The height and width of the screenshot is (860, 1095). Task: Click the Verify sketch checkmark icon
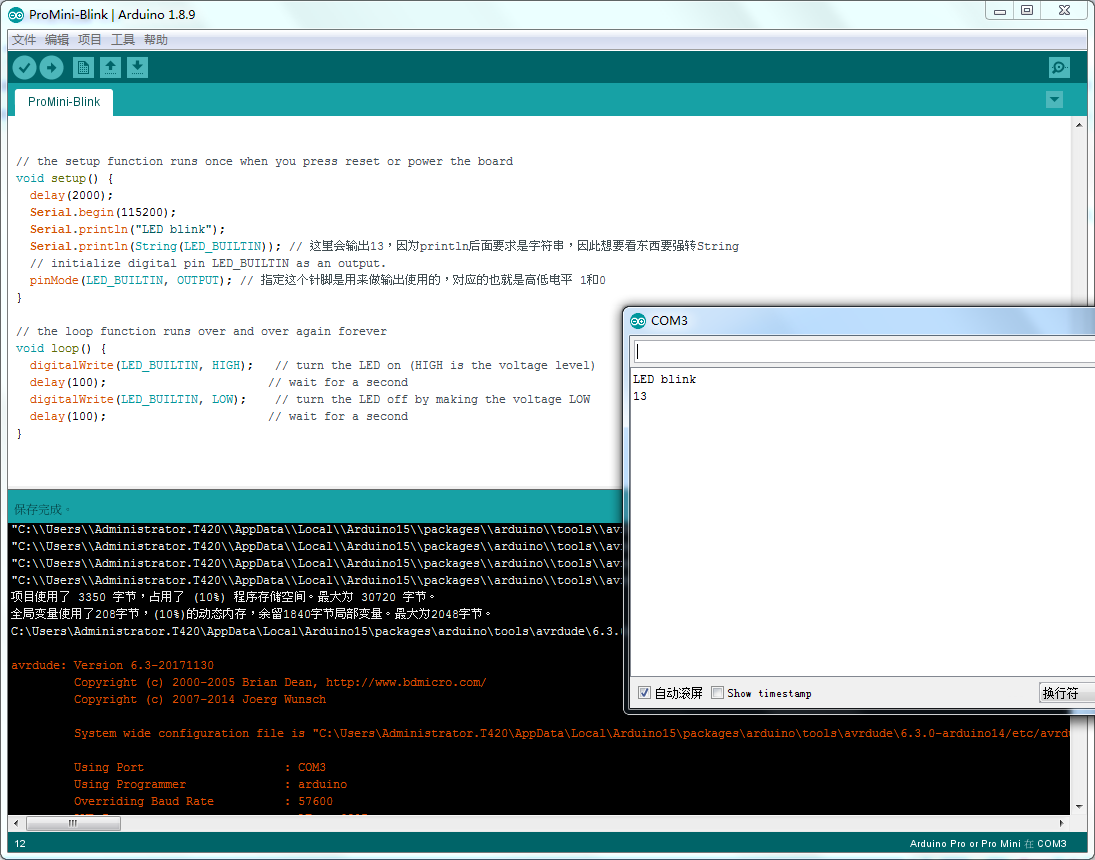coord(24,68)
